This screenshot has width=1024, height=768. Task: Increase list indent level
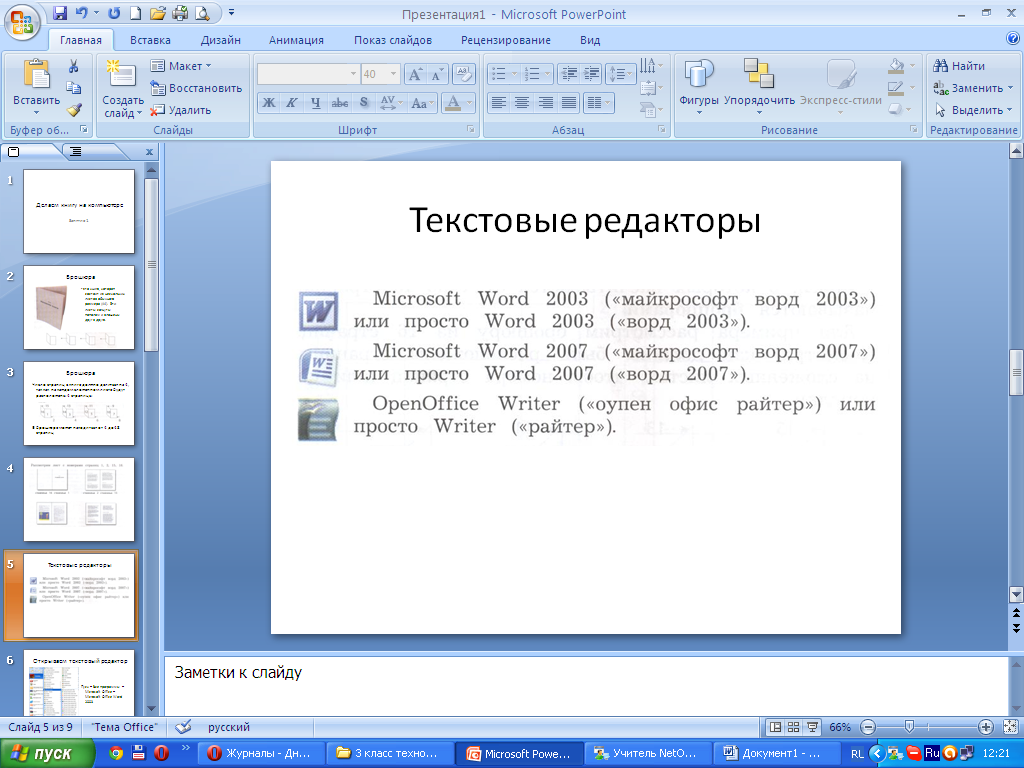tap(591, 74)
